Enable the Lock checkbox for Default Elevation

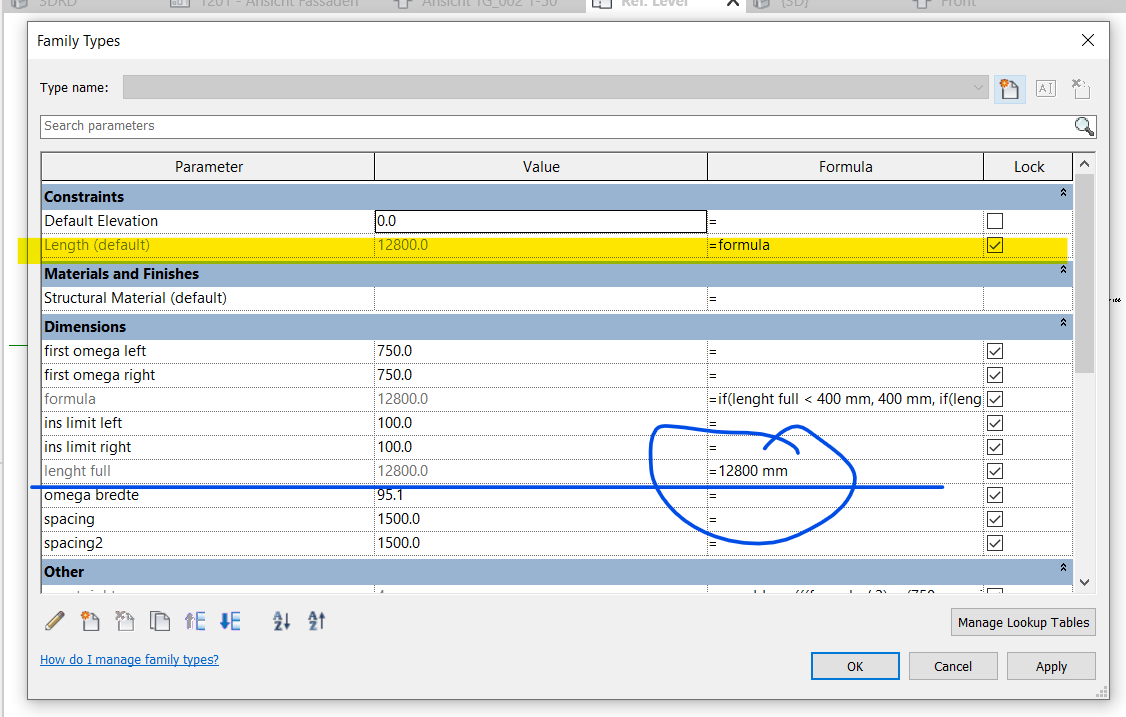coord(994,221)
